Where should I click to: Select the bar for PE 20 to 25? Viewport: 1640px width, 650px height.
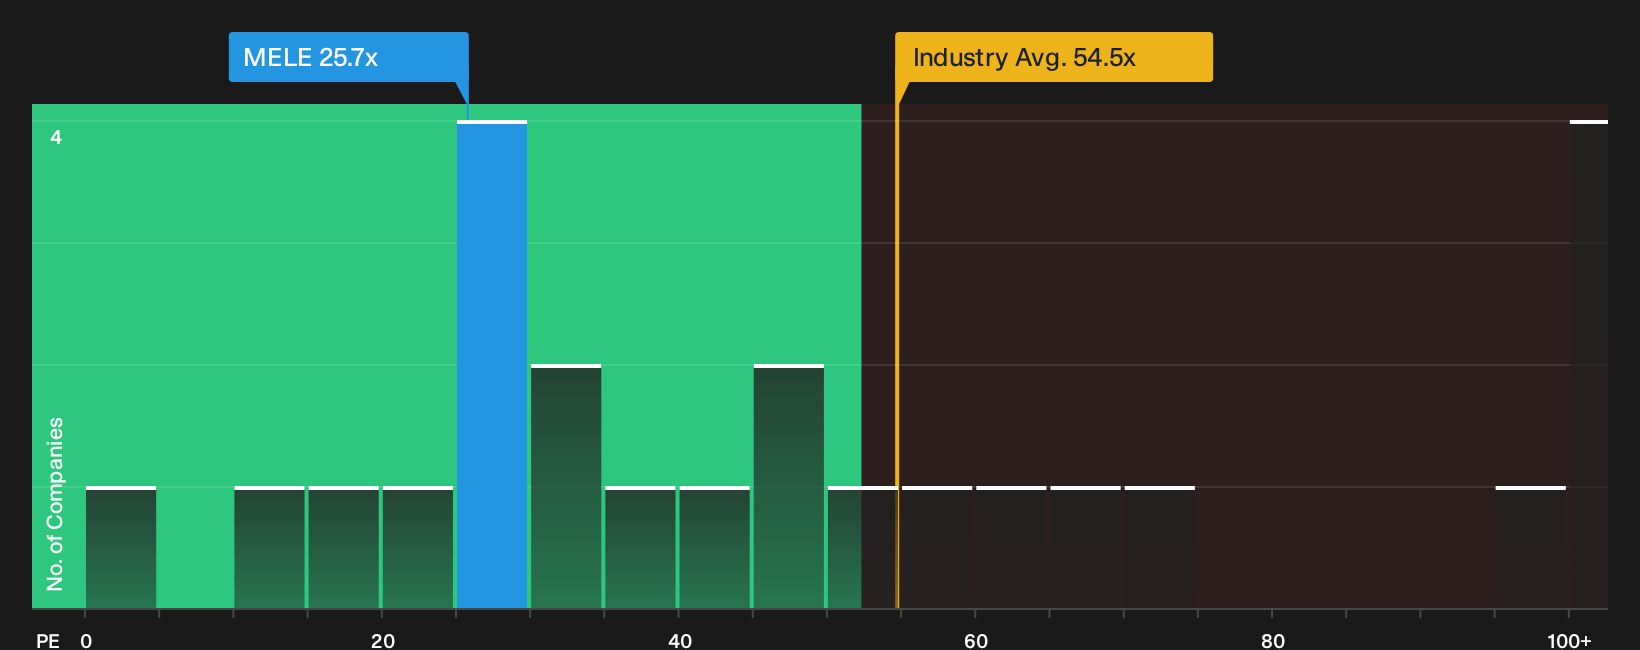418,547
